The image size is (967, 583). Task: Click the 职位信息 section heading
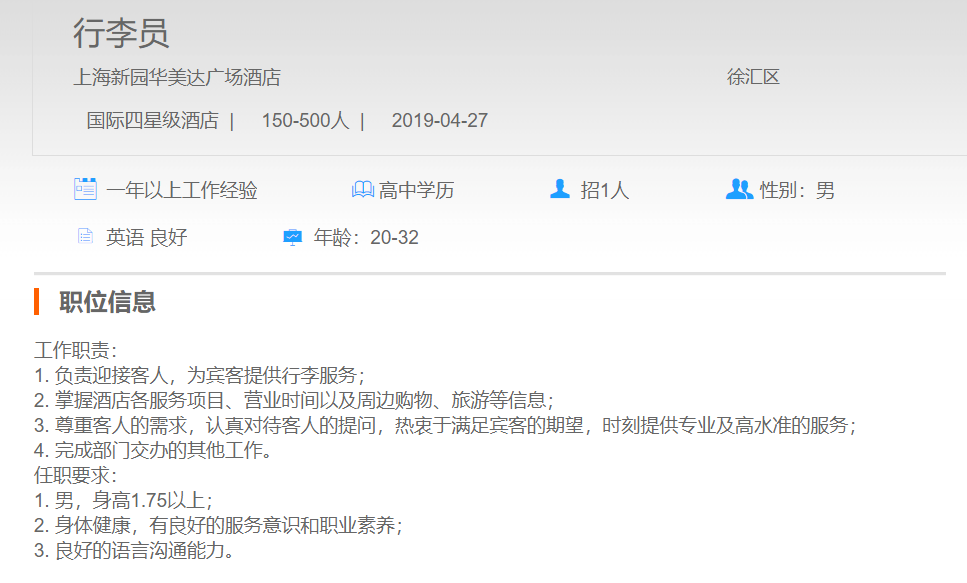[x=107, y=302]
